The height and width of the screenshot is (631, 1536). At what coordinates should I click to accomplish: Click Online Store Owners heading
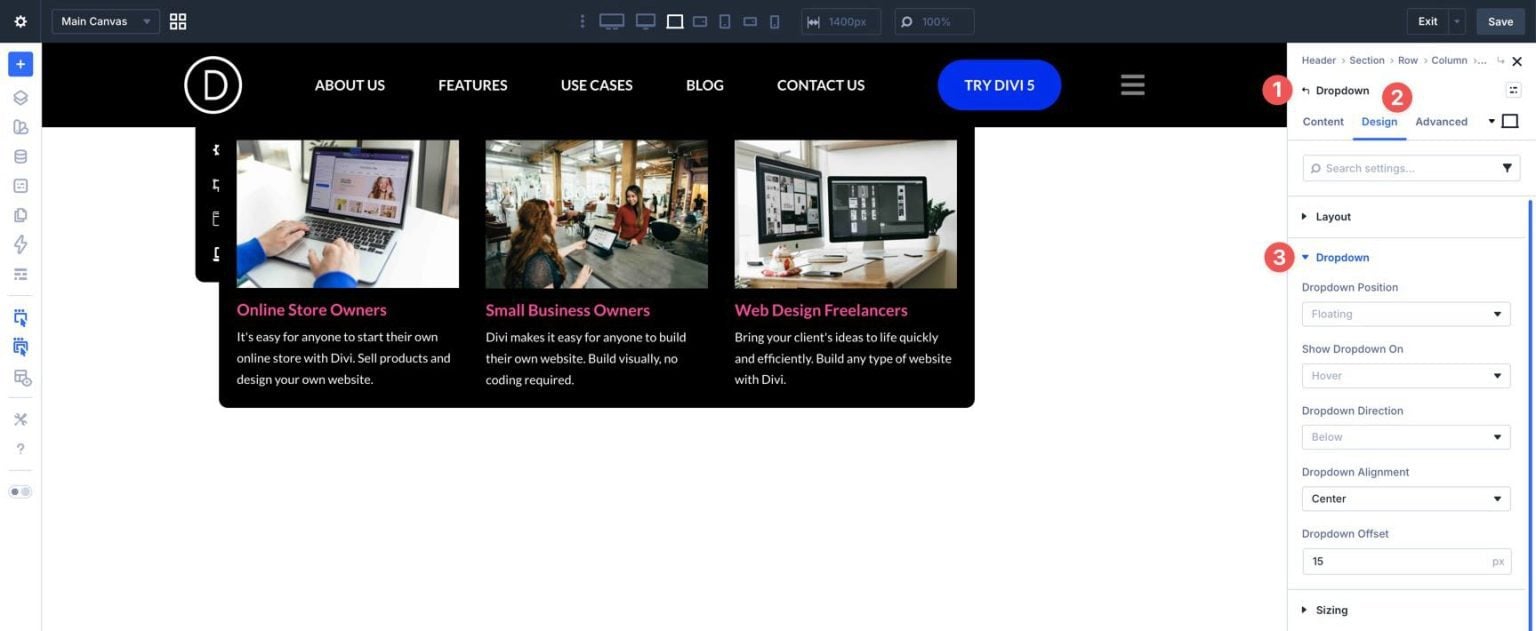312,310
